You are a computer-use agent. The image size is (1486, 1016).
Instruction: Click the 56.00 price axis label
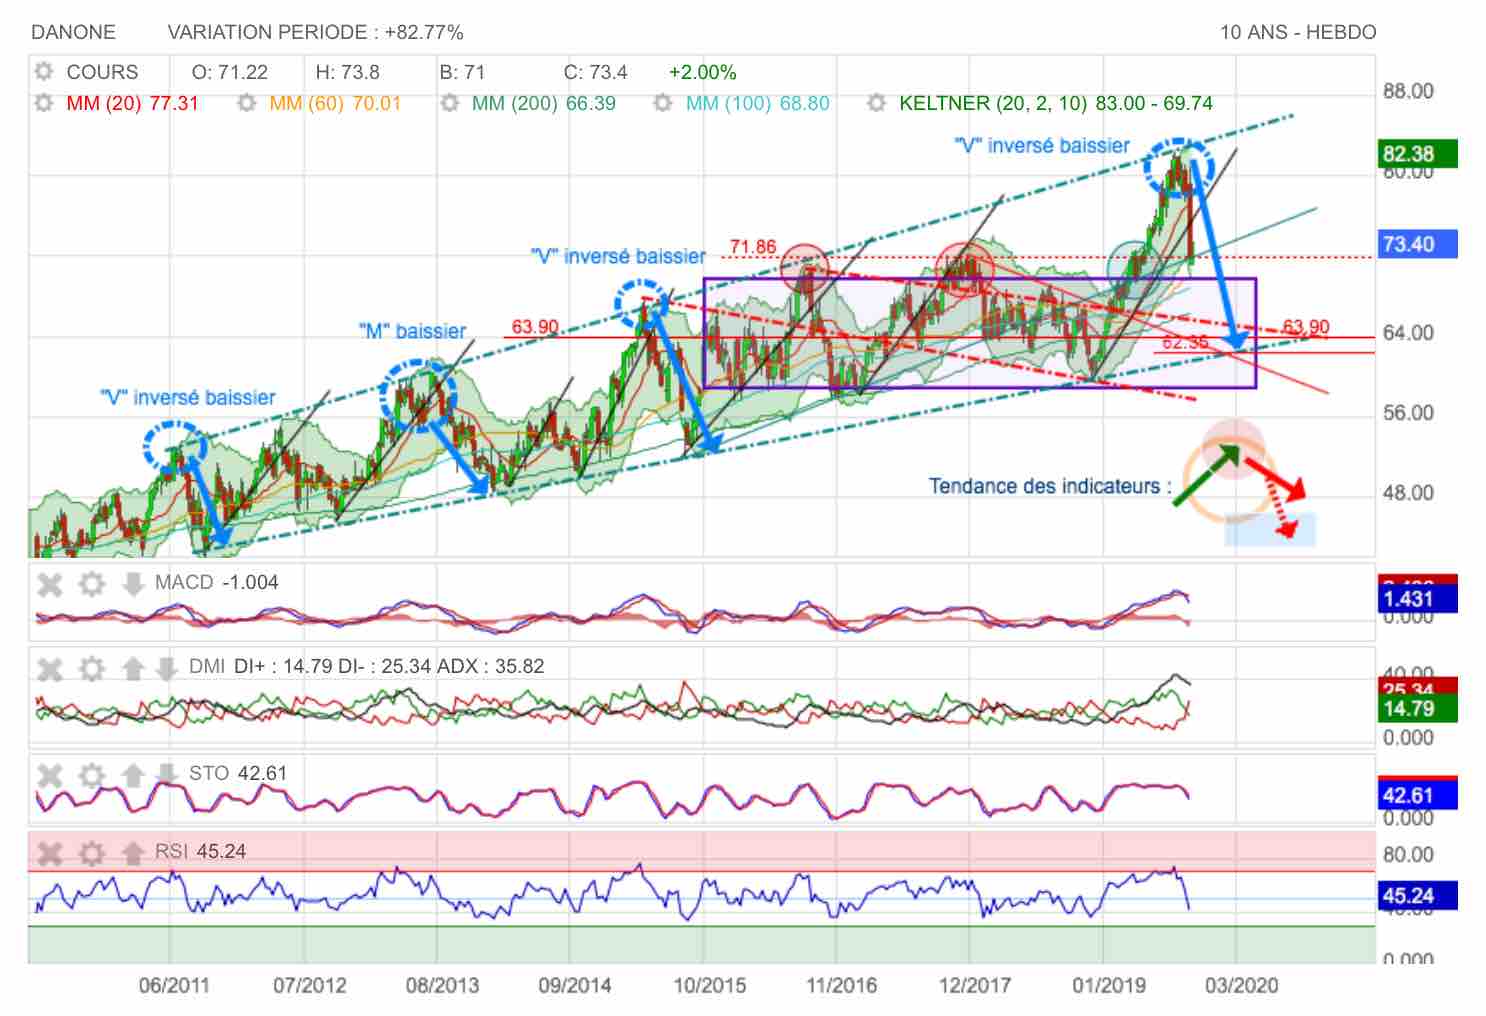1408,412
